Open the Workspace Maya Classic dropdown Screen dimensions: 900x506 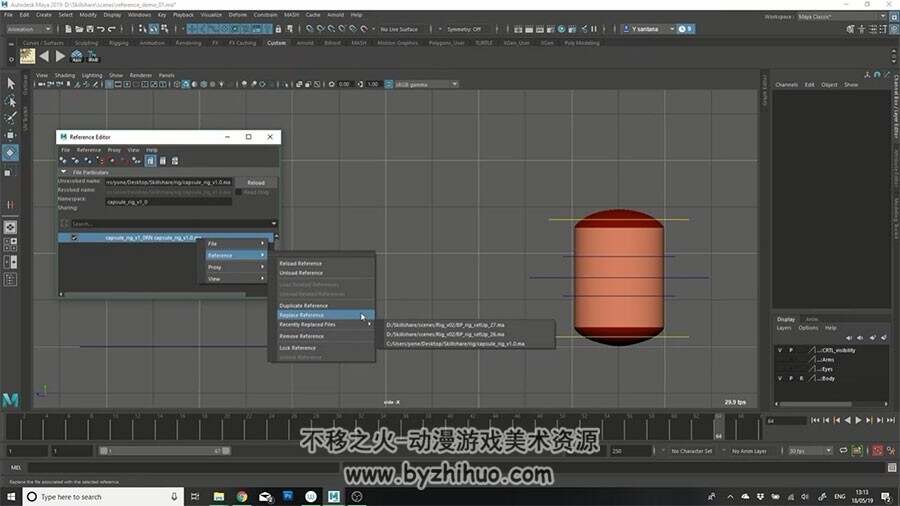point(841,17)
